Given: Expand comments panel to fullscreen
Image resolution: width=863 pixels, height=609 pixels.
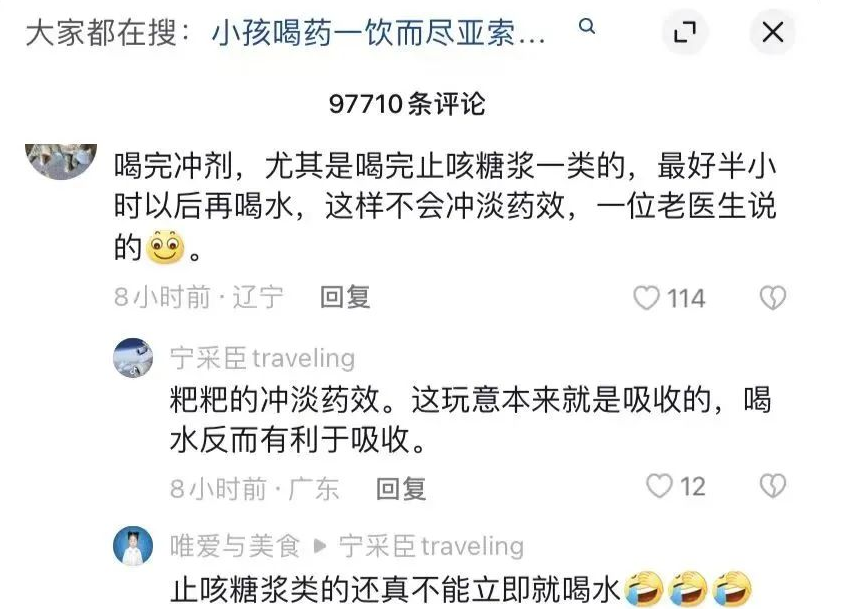Looking at the screenshot, I should pos(685,32).
